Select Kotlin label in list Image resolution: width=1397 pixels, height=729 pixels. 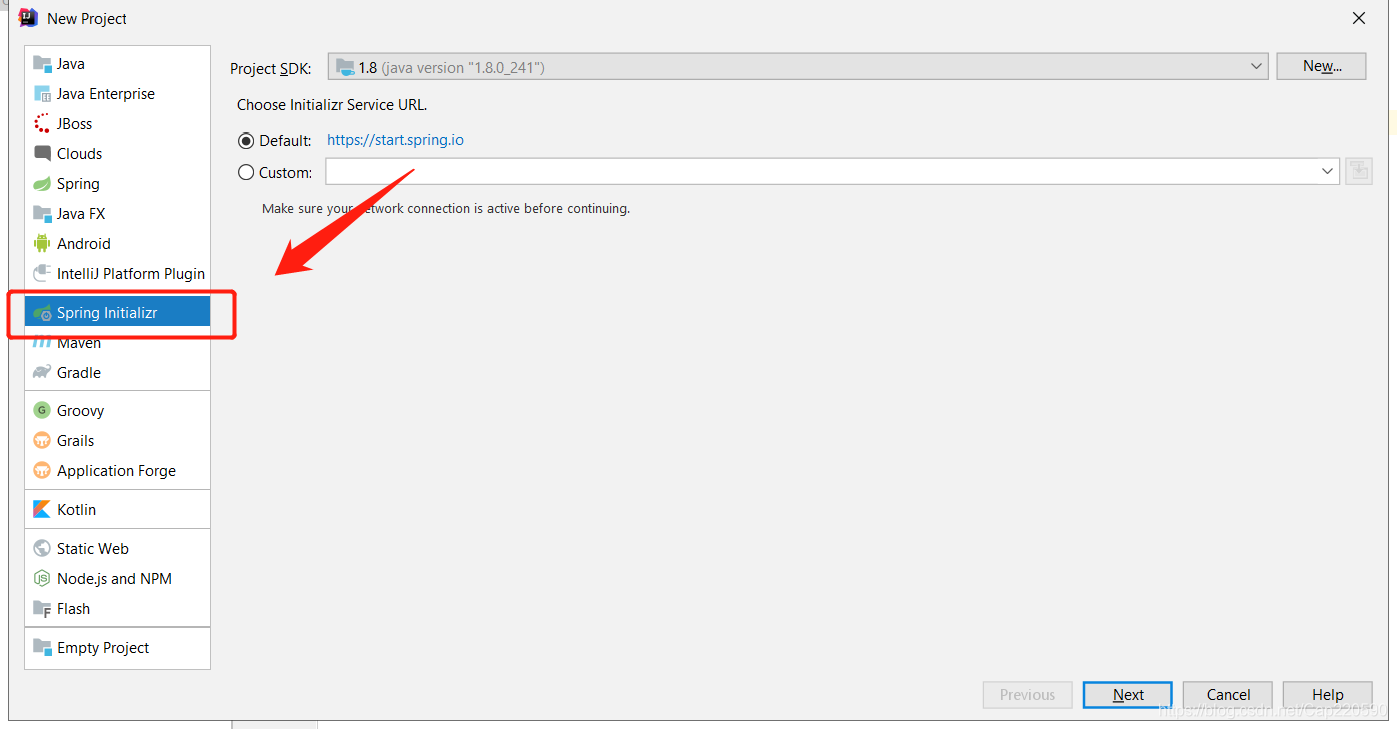click(x=77, y=510)
